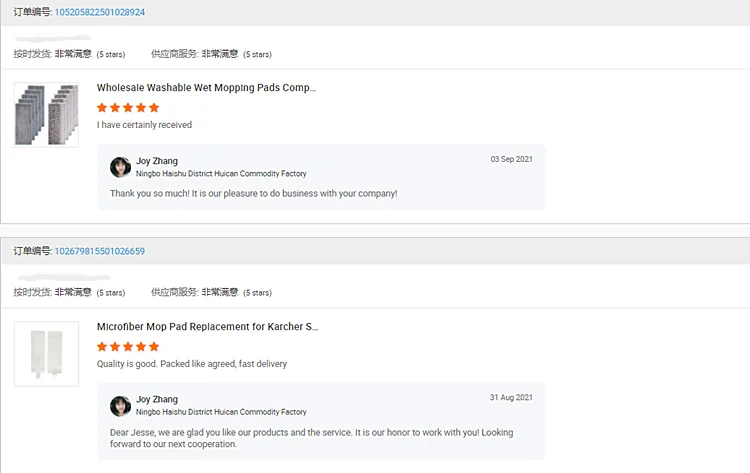Image resolution: width=750 pixels, height=473 pixels.
Task: Click the star rating above "Quality is good"
Action: [x=127, y=346]
